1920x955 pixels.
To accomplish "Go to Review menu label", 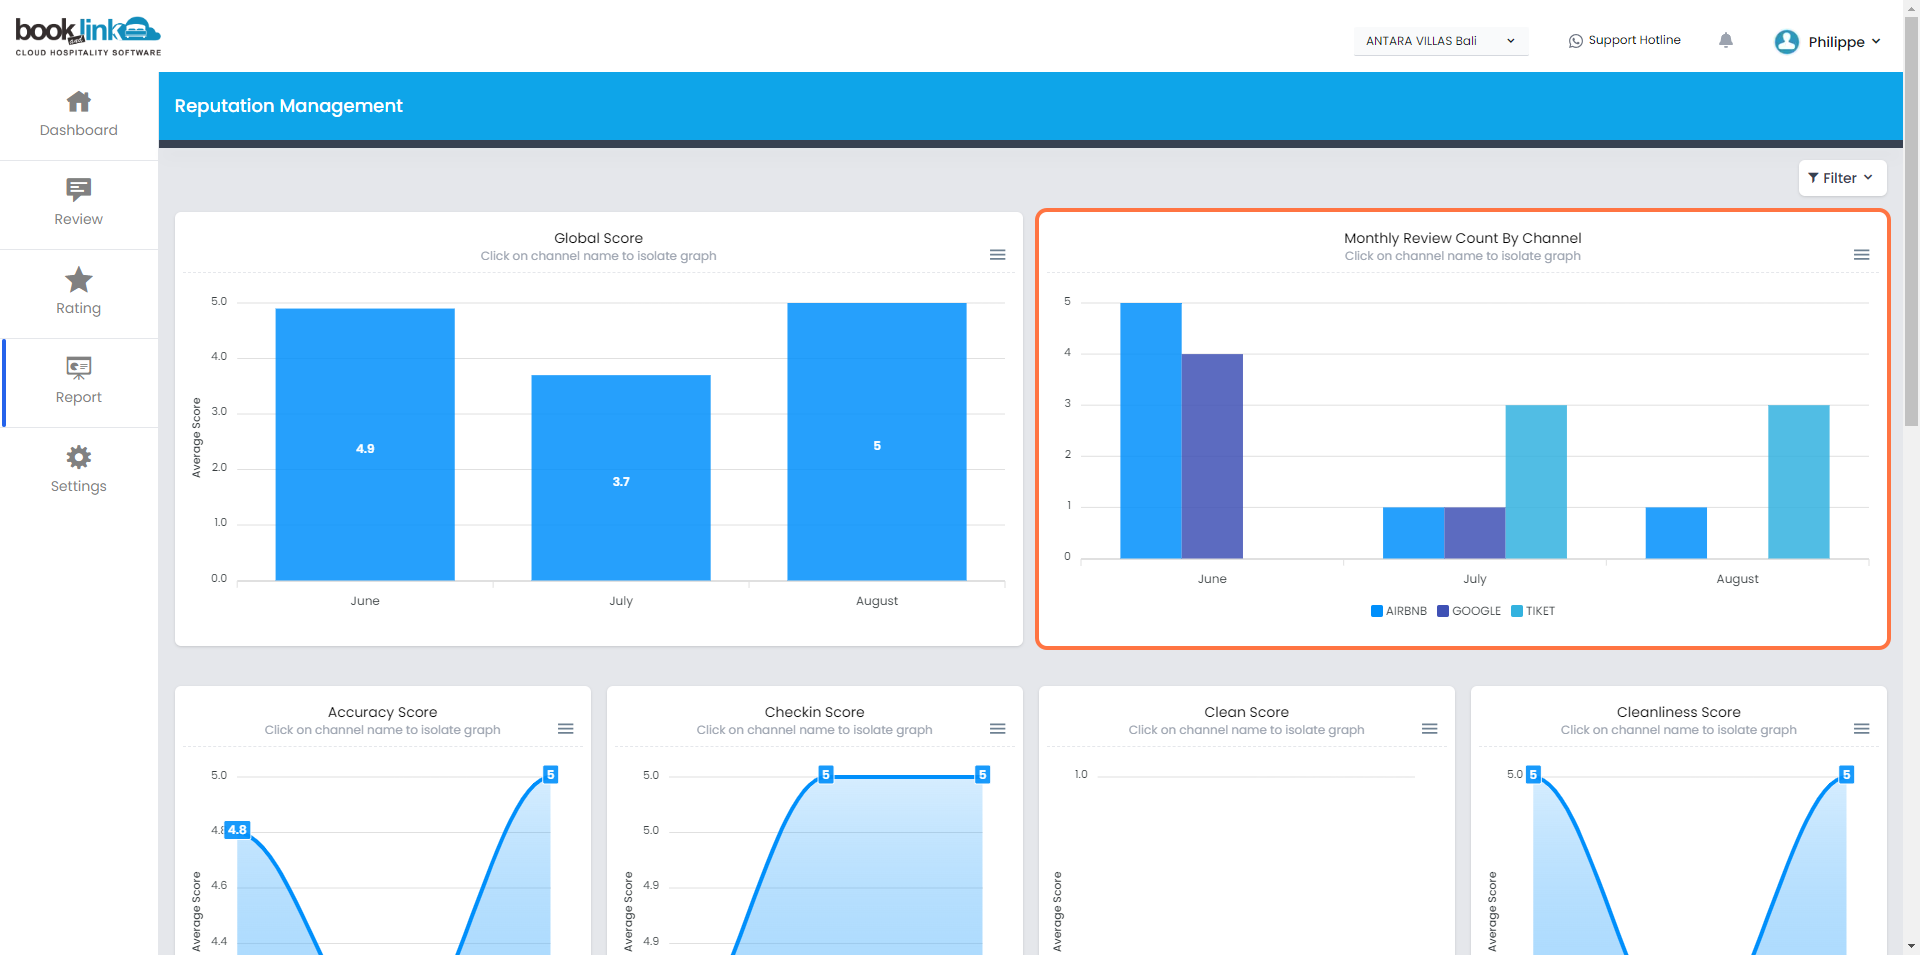I will tap(79, 219).
